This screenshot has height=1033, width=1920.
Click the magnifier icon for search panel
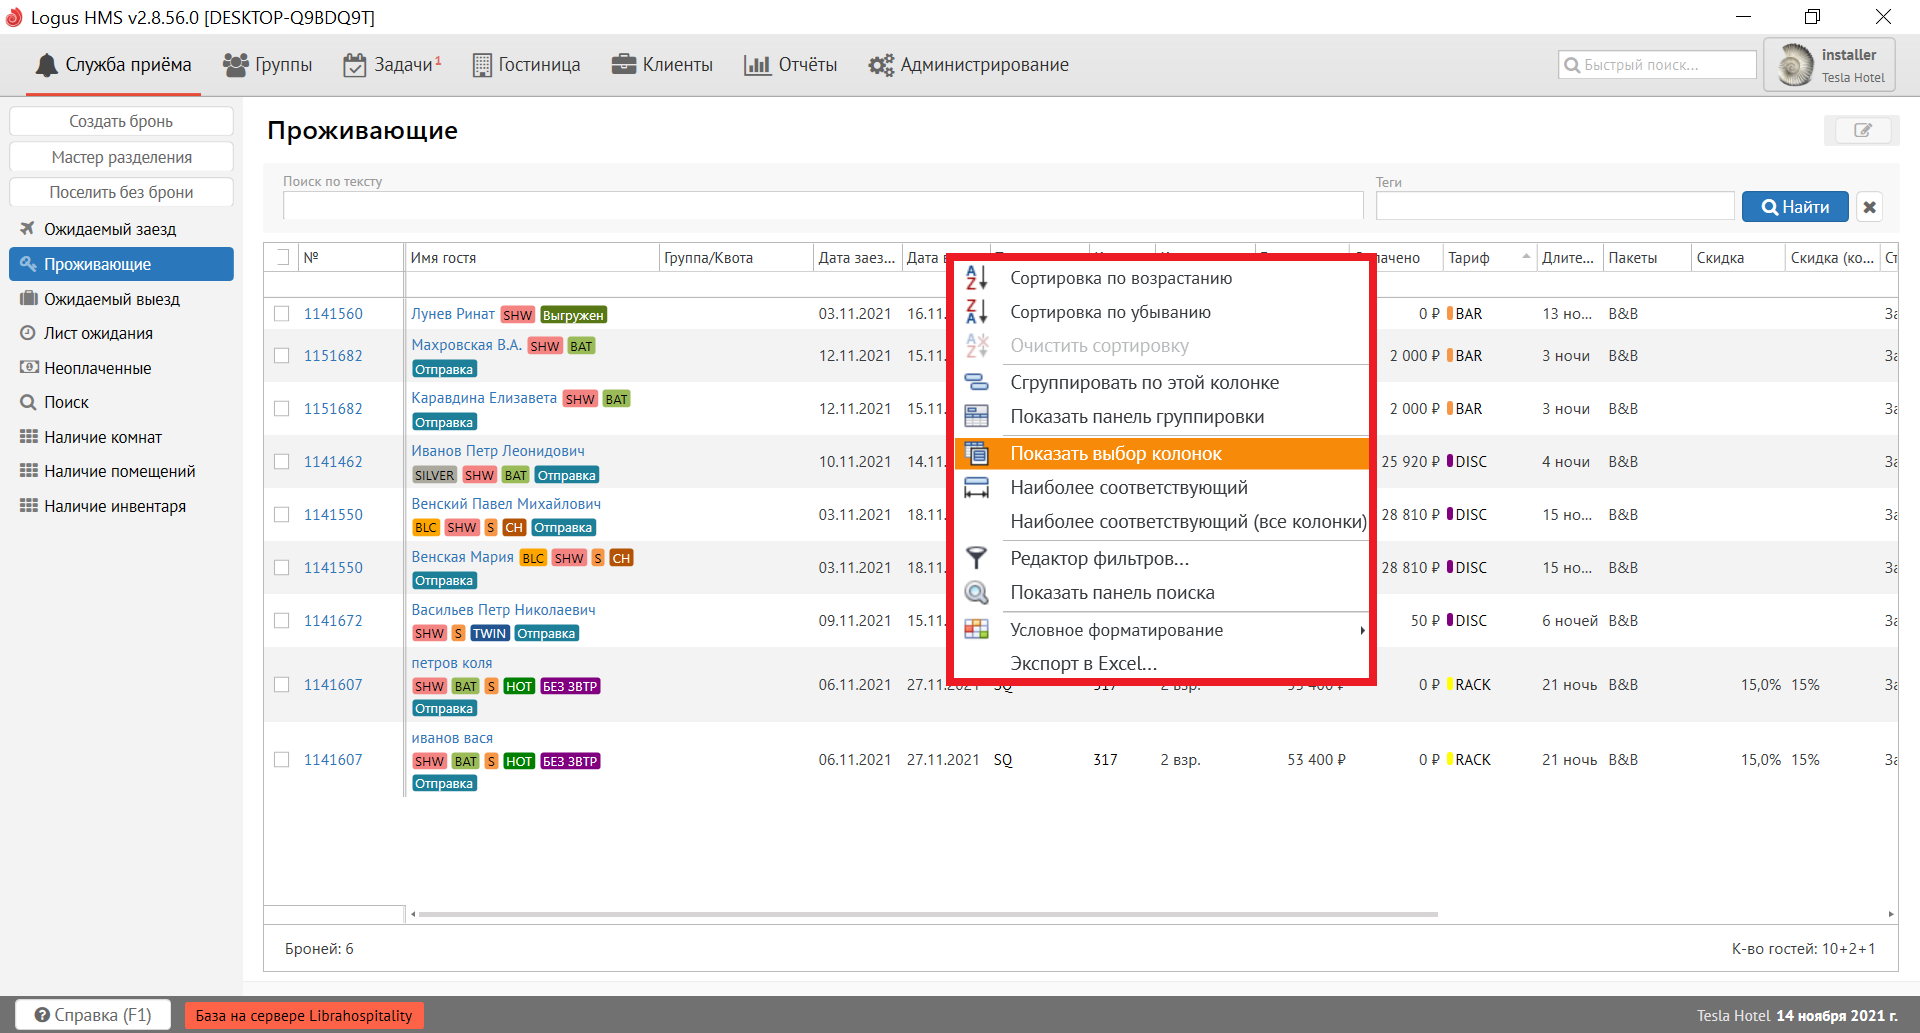[x=976, y=593]
